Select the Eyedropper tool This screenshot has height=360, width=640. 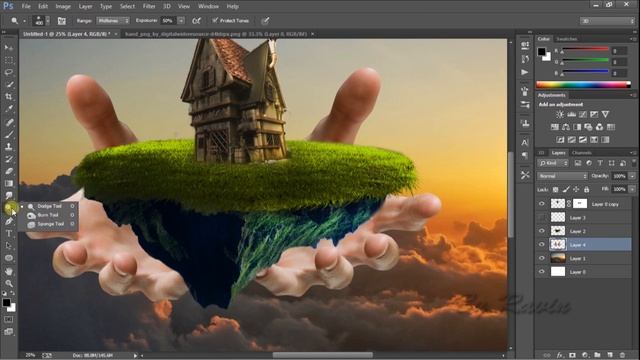(x=9, y=109)
